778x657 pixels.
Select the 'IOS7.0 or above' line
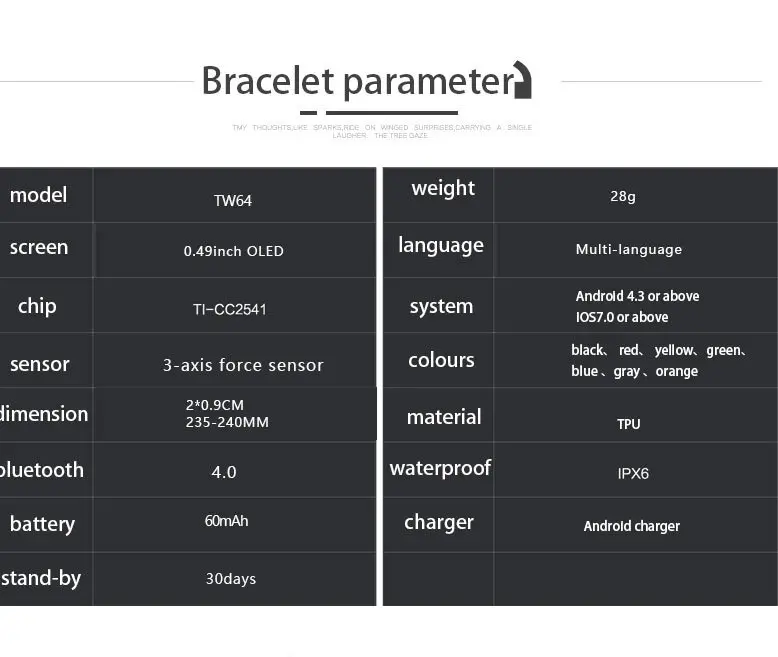622,317
